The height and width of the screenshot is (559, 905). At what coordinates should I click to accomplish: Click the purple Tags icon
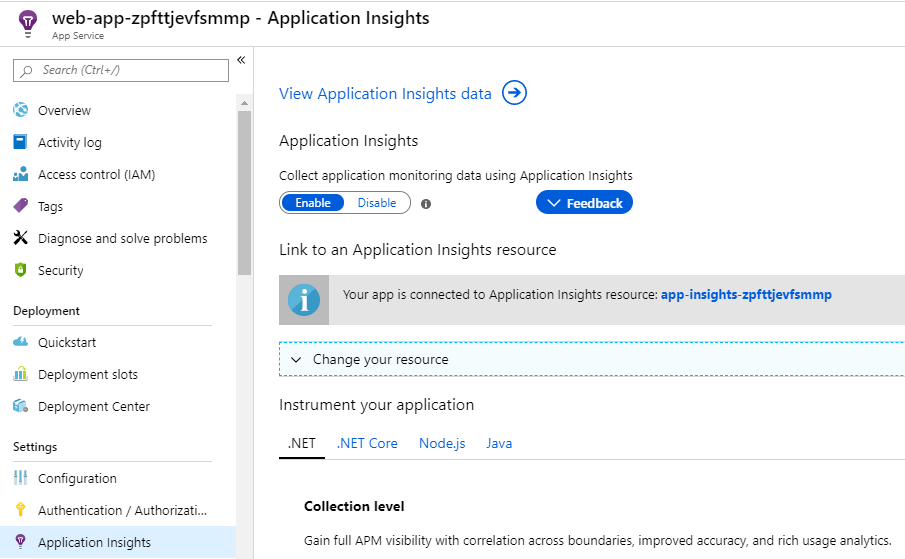20,207
